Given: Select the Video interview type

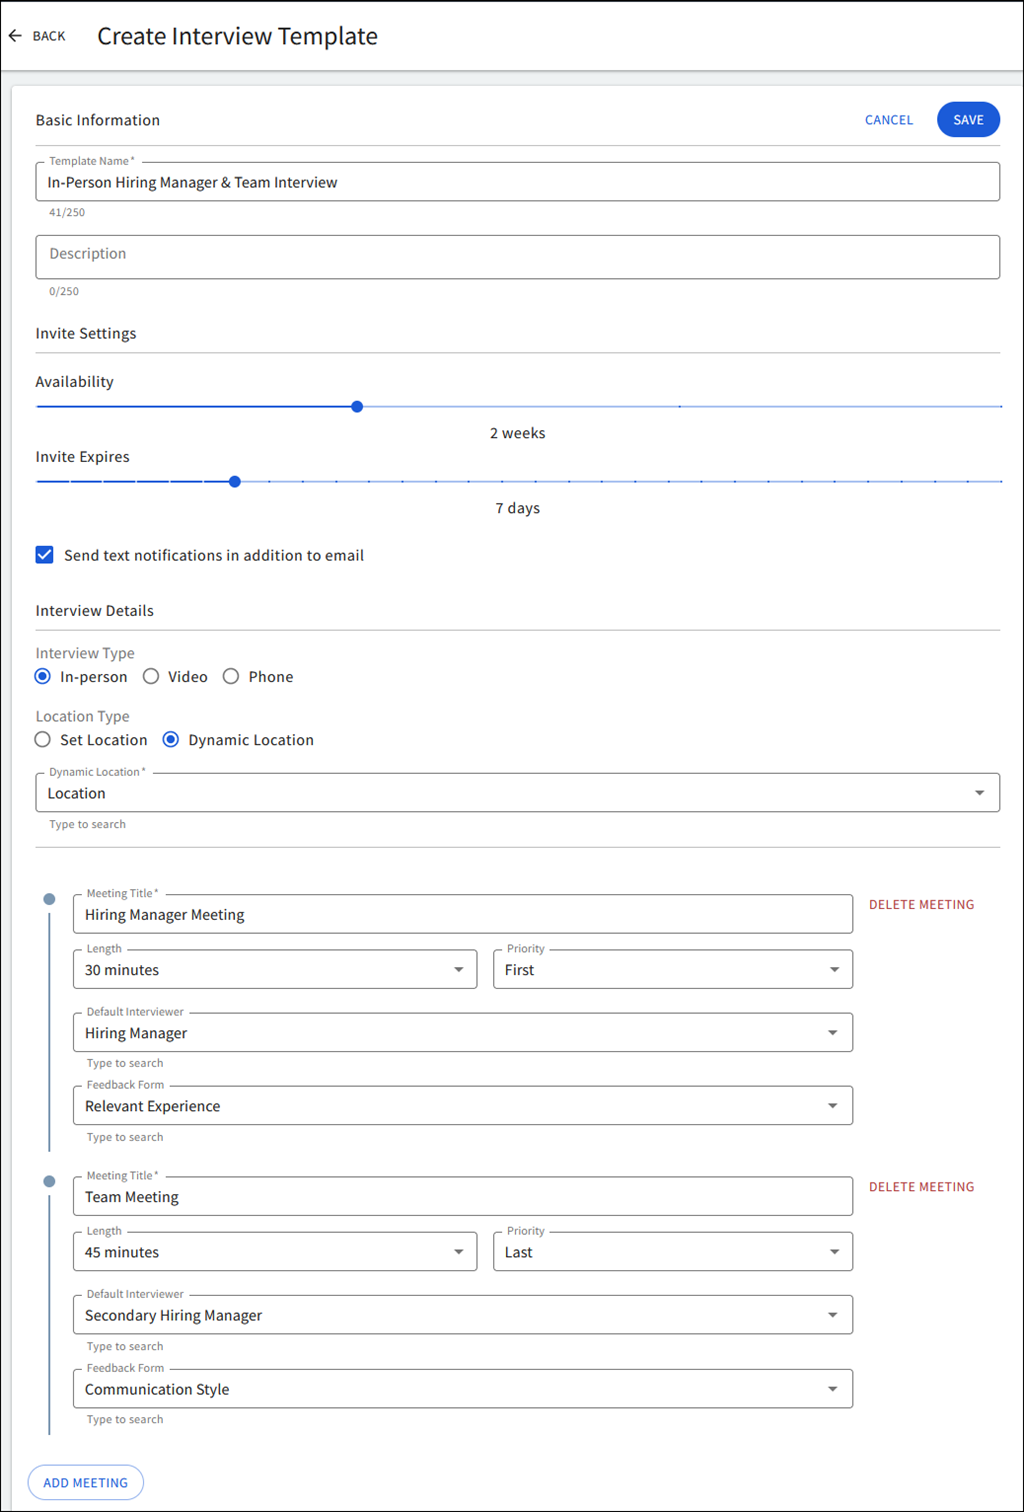Looking at the screenshot, I should (151, 676).
